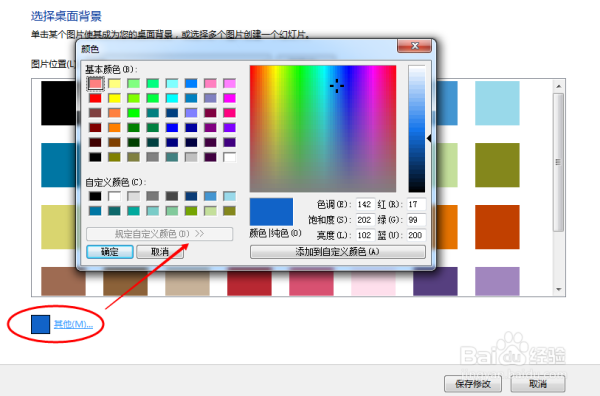The image size is (600, 396).
Task: Click luminosity slider triangle marker
Action: pos(429,138)
